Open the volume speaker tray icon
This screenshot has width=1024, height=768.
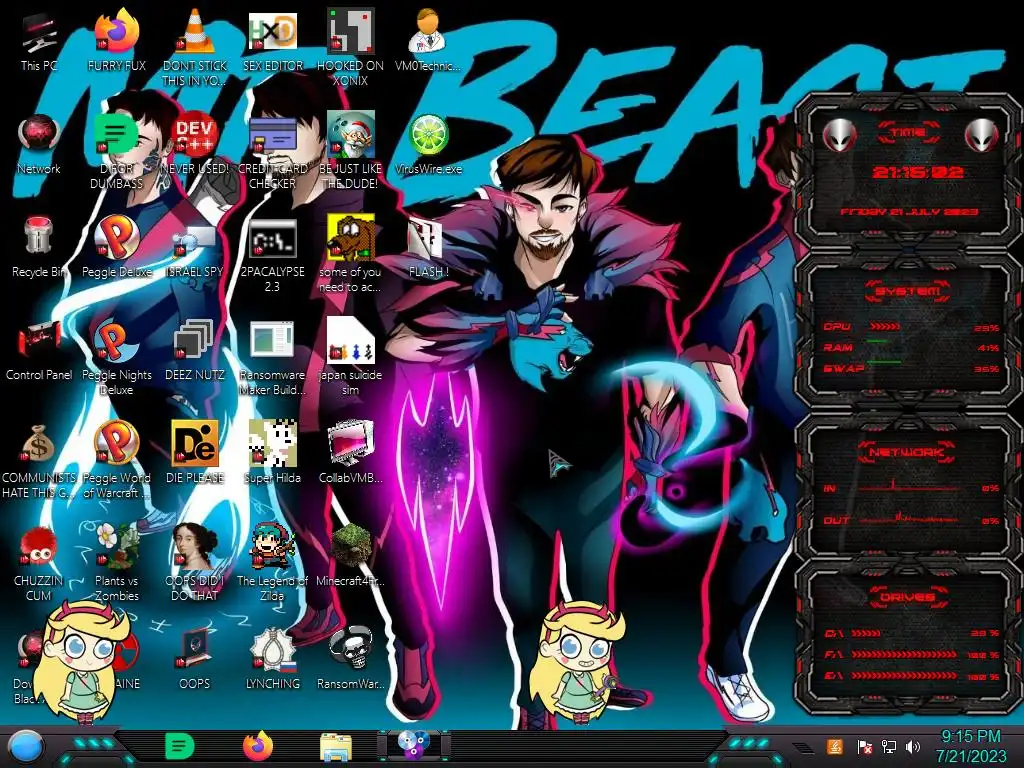[914, 746]
